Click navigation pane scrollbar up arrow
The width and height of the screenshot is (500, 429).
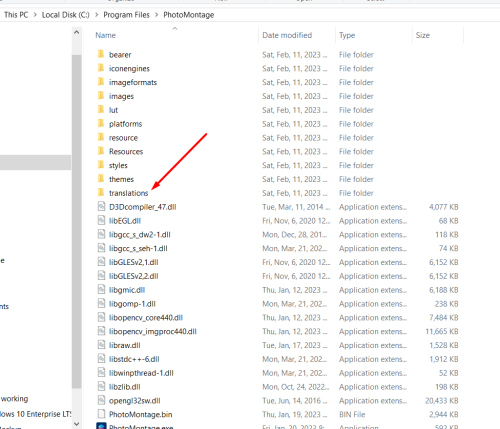point(76,32)
